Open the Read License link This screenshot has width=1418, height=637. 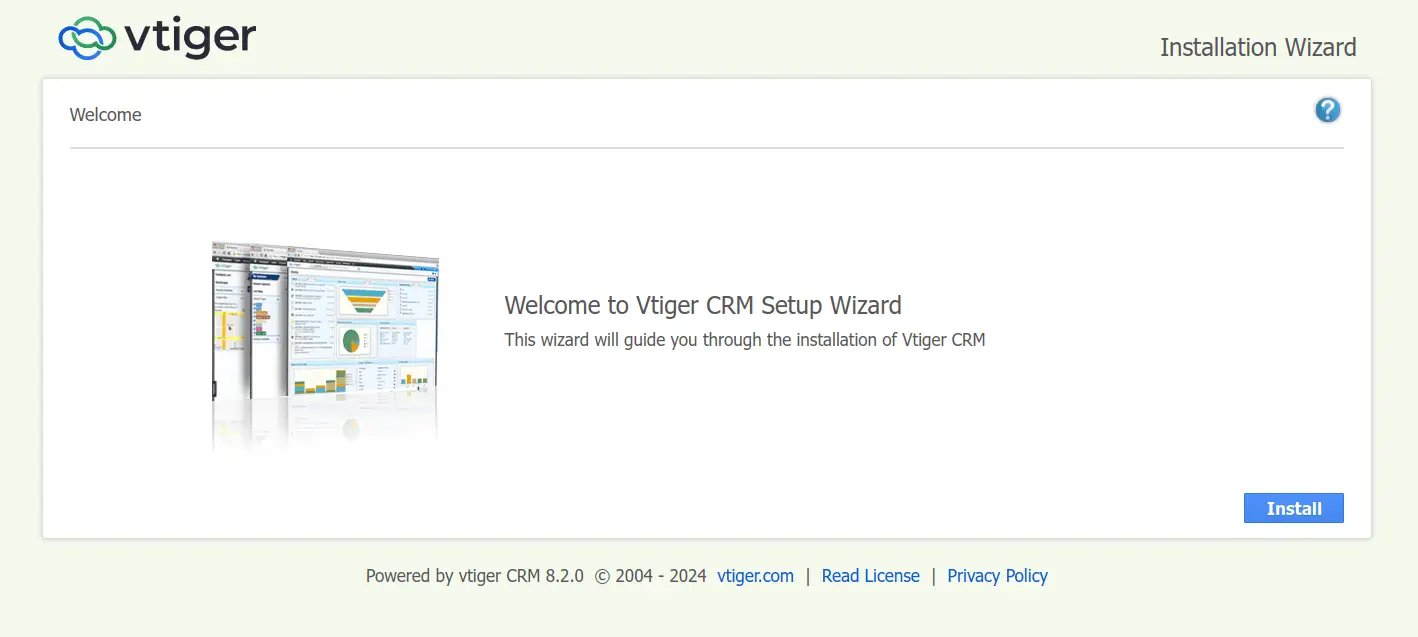tap(870, 576)
